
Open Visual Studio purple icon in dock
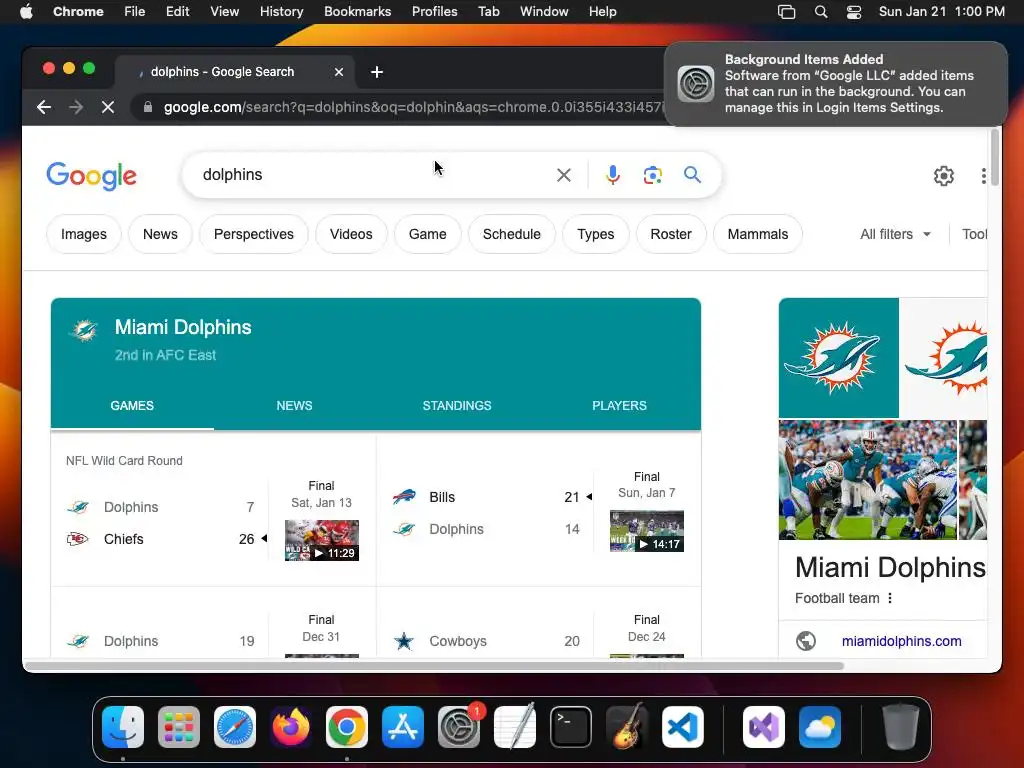764,727
